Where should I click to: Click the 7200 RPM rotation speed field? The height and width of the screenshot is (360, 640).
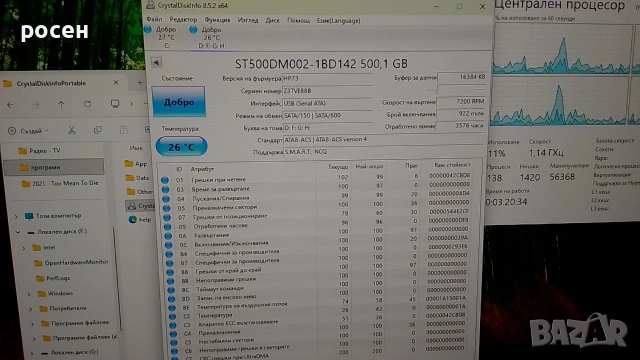tap(461, 101)
